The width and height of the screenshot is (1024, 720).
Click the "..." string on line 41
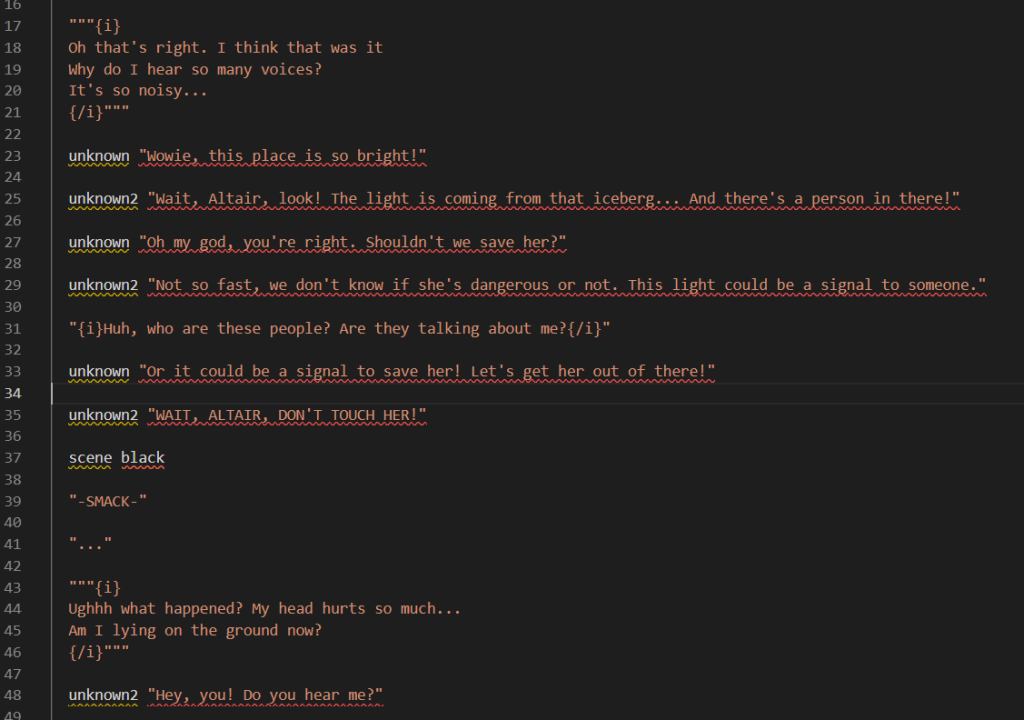click(x=90, y=544)
